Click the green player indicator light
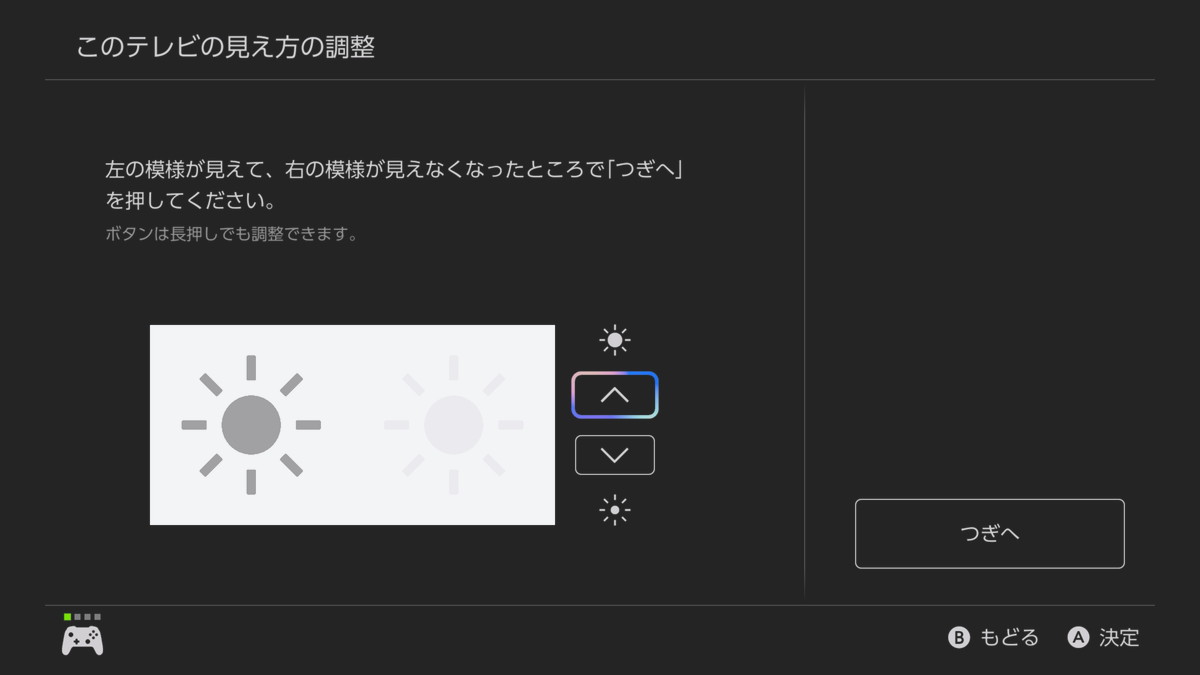1200x675 pixels. pos(67,617)
